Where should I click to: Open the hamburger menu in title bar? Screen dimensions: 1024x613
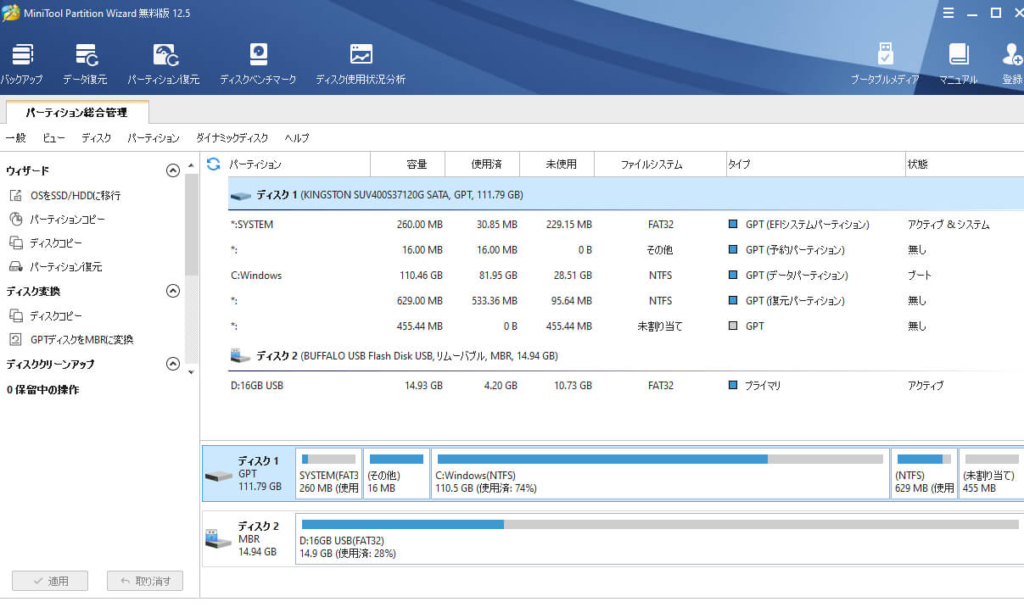pyautogui.click(x=948, y=13)
